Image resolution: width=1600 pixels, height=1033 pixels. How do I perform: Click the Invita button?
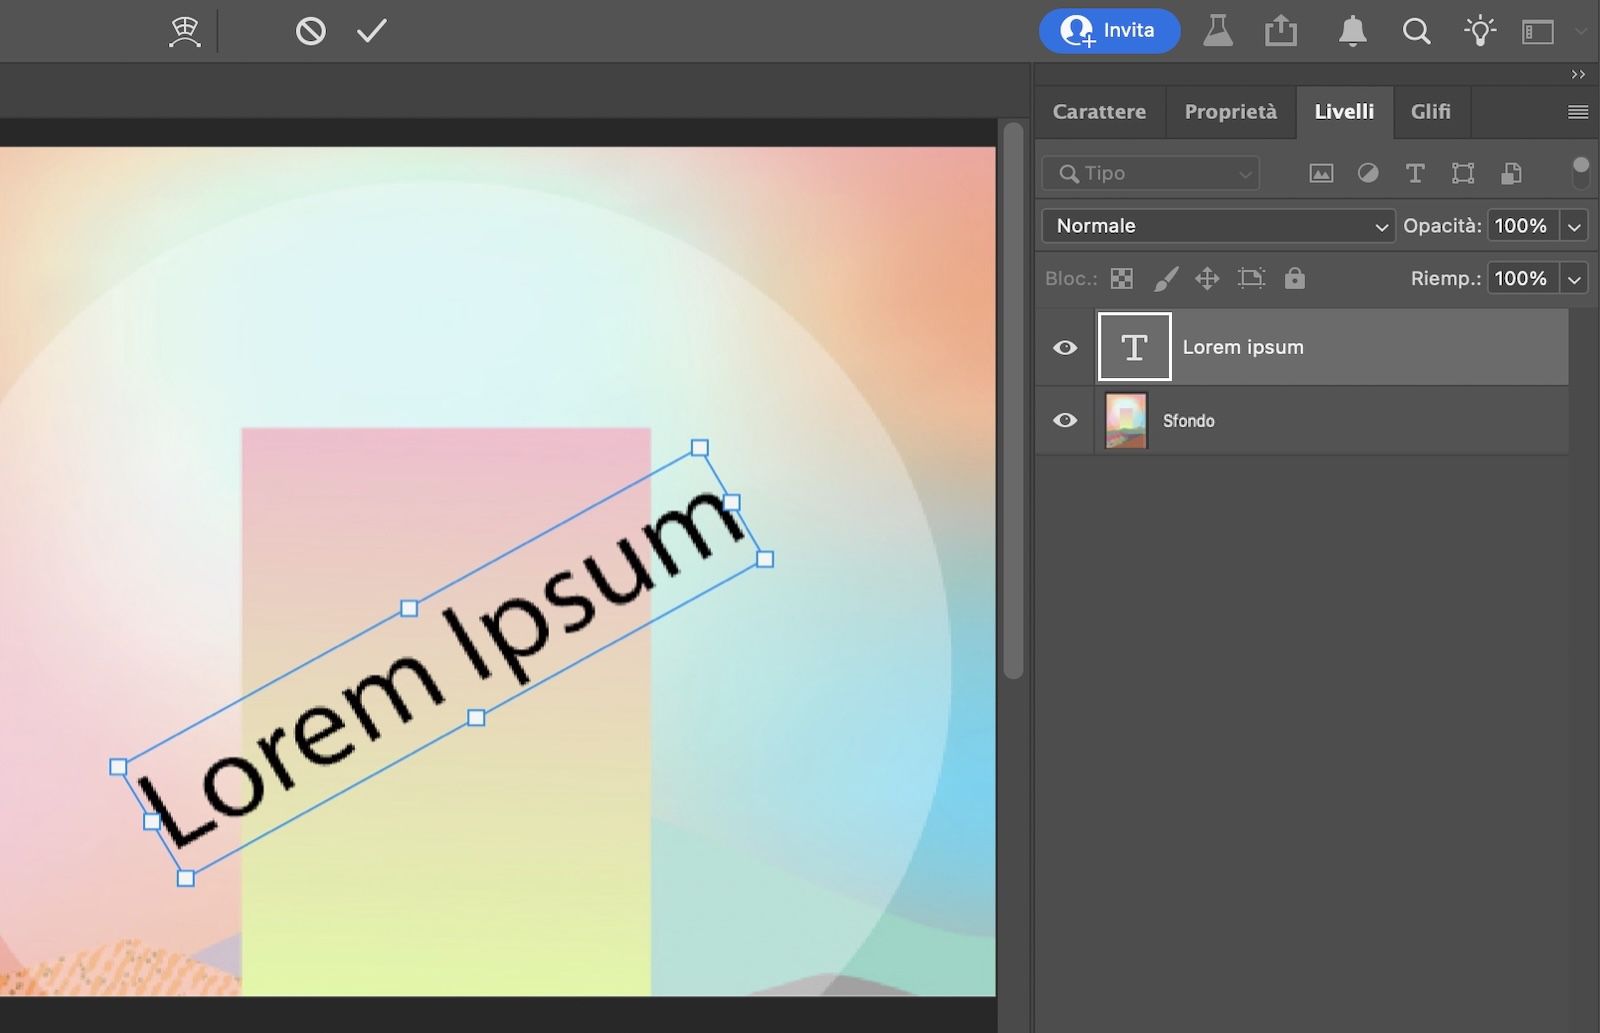[x=1109, y=31]
